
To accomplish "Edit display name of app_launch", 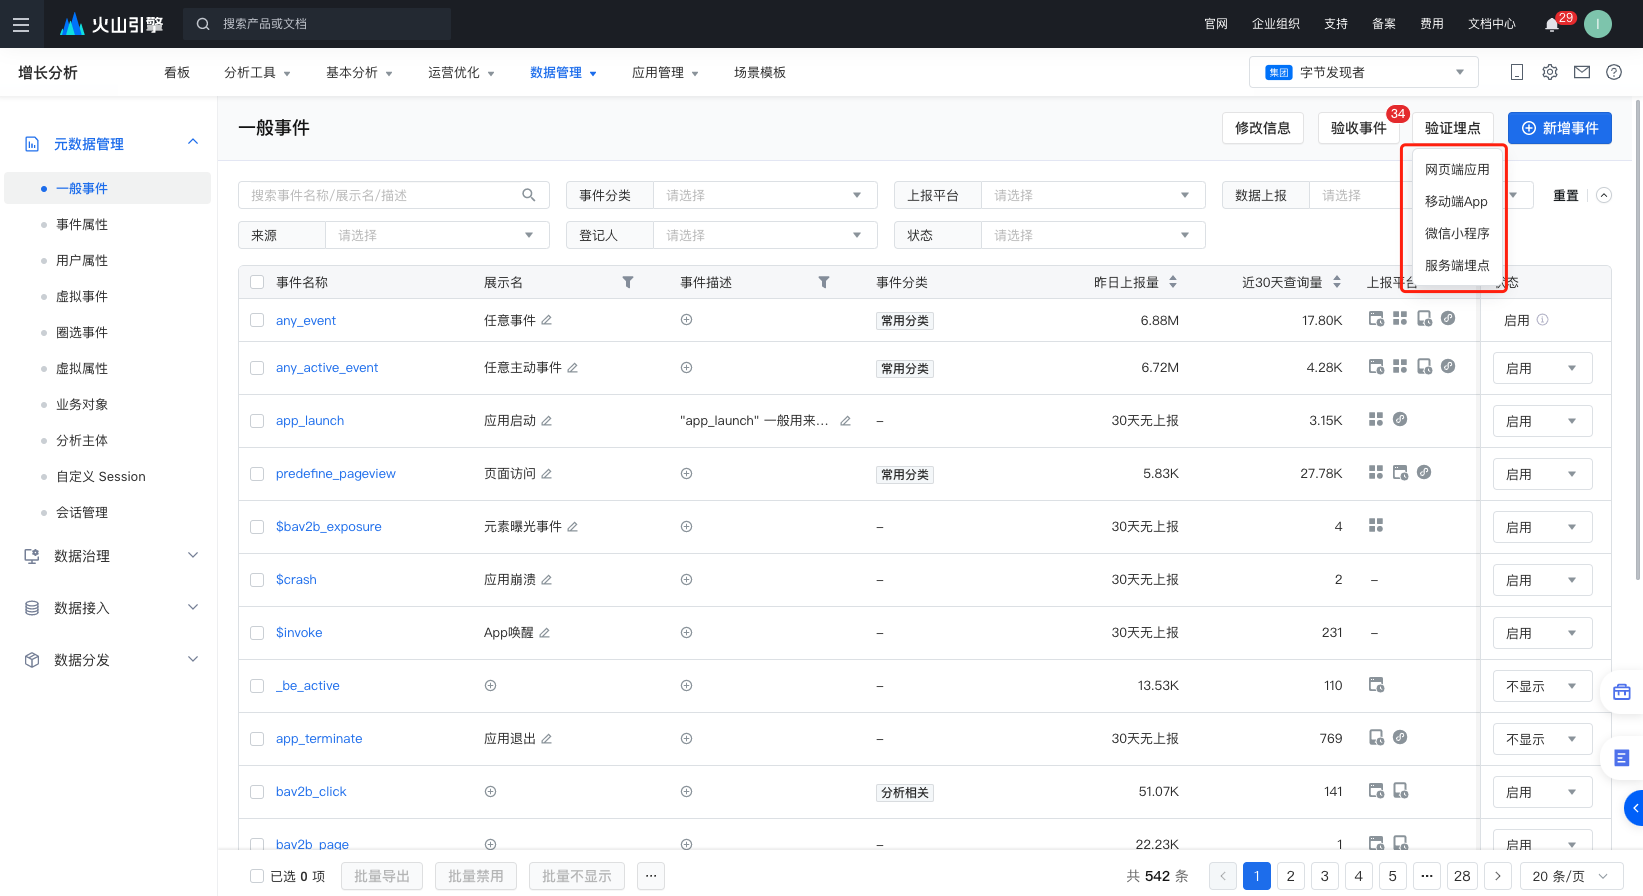I will [x=546, y=421].
